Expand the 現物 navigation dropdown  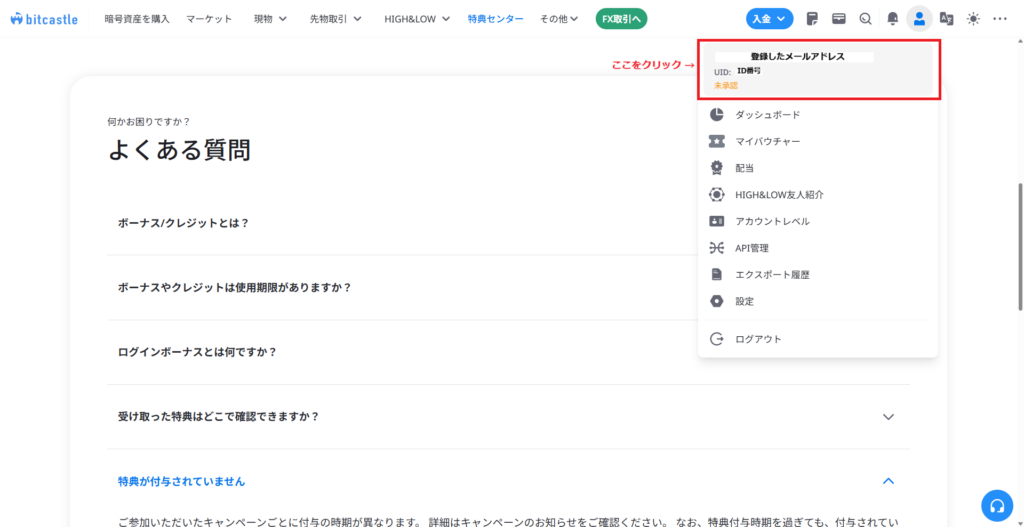(270, 19)
